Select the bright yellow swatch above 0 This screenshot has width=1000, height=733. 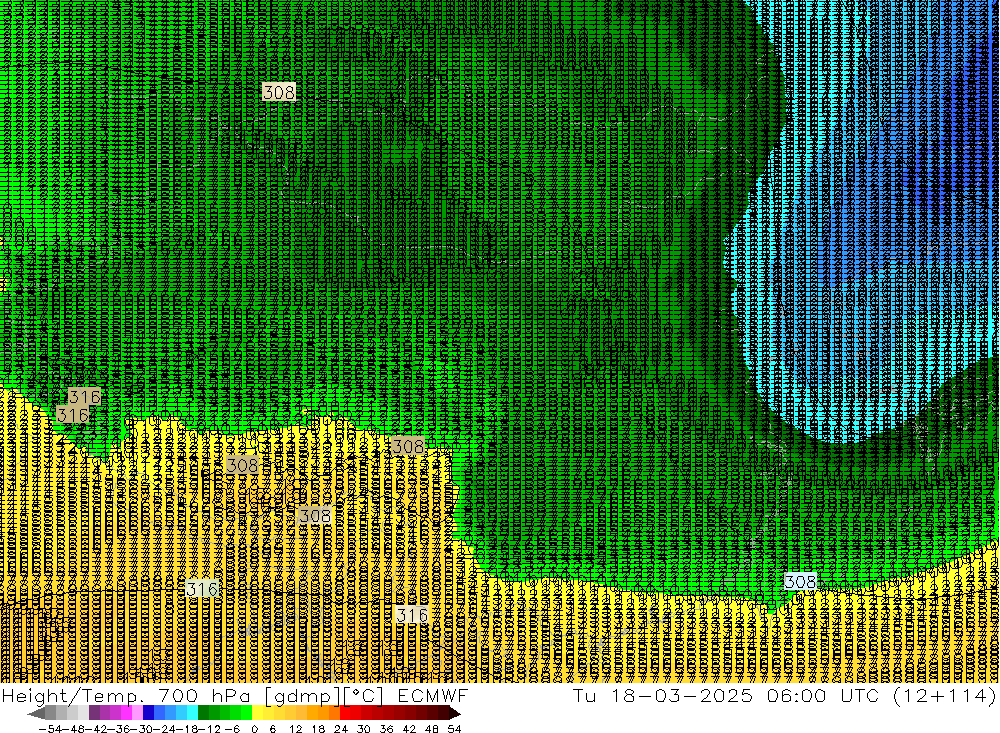[257, 713]
